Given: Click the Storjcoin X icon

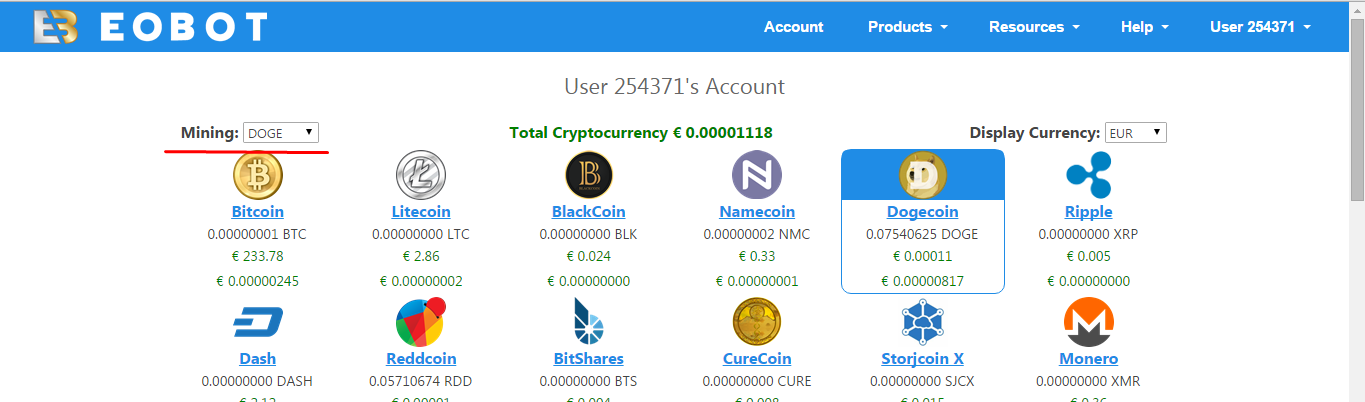Looking at the screenshot, I should pyautogui.click(x=923, y=322).
